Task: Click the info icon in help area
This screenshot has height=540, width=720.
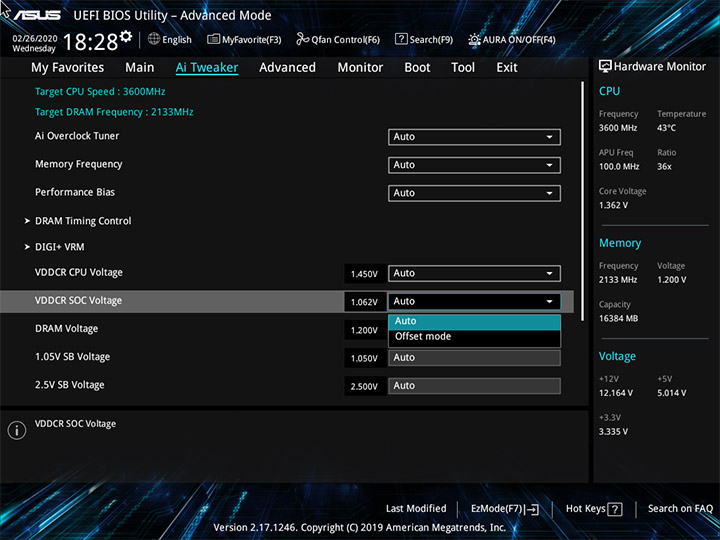Action: [17, 430]
